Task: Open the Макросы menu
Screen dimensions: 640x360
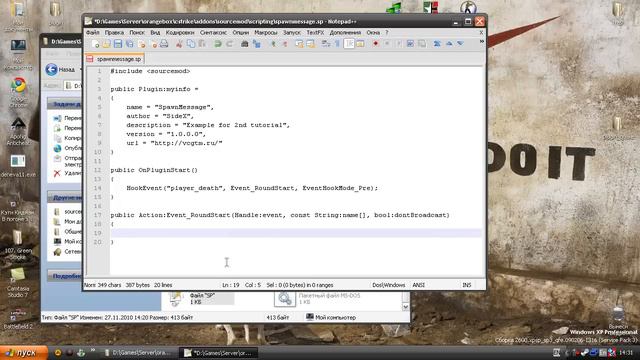Action: click(265, 32)
